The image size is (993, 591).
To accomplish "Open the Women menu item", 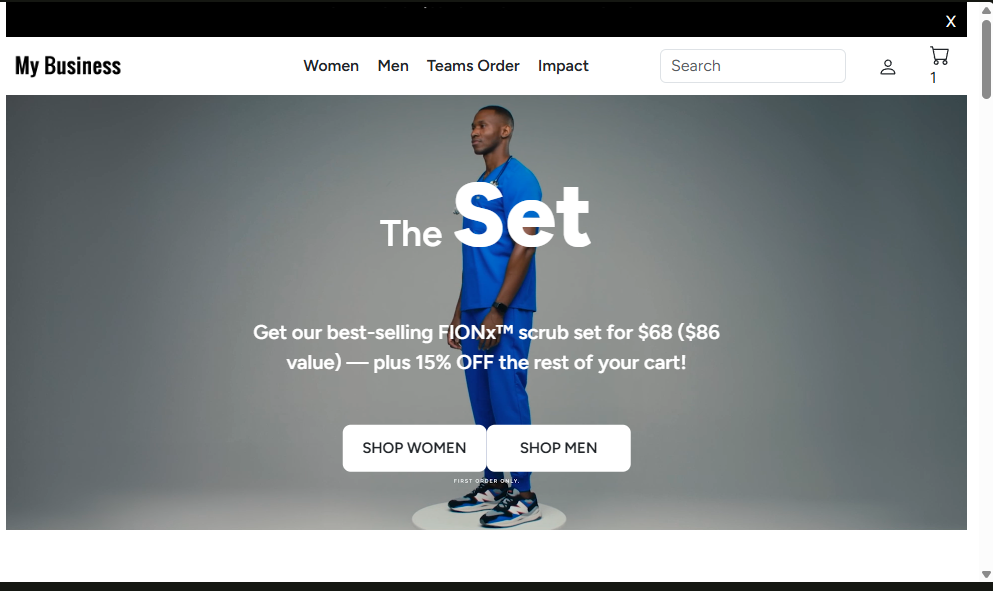I will (331, 66).
